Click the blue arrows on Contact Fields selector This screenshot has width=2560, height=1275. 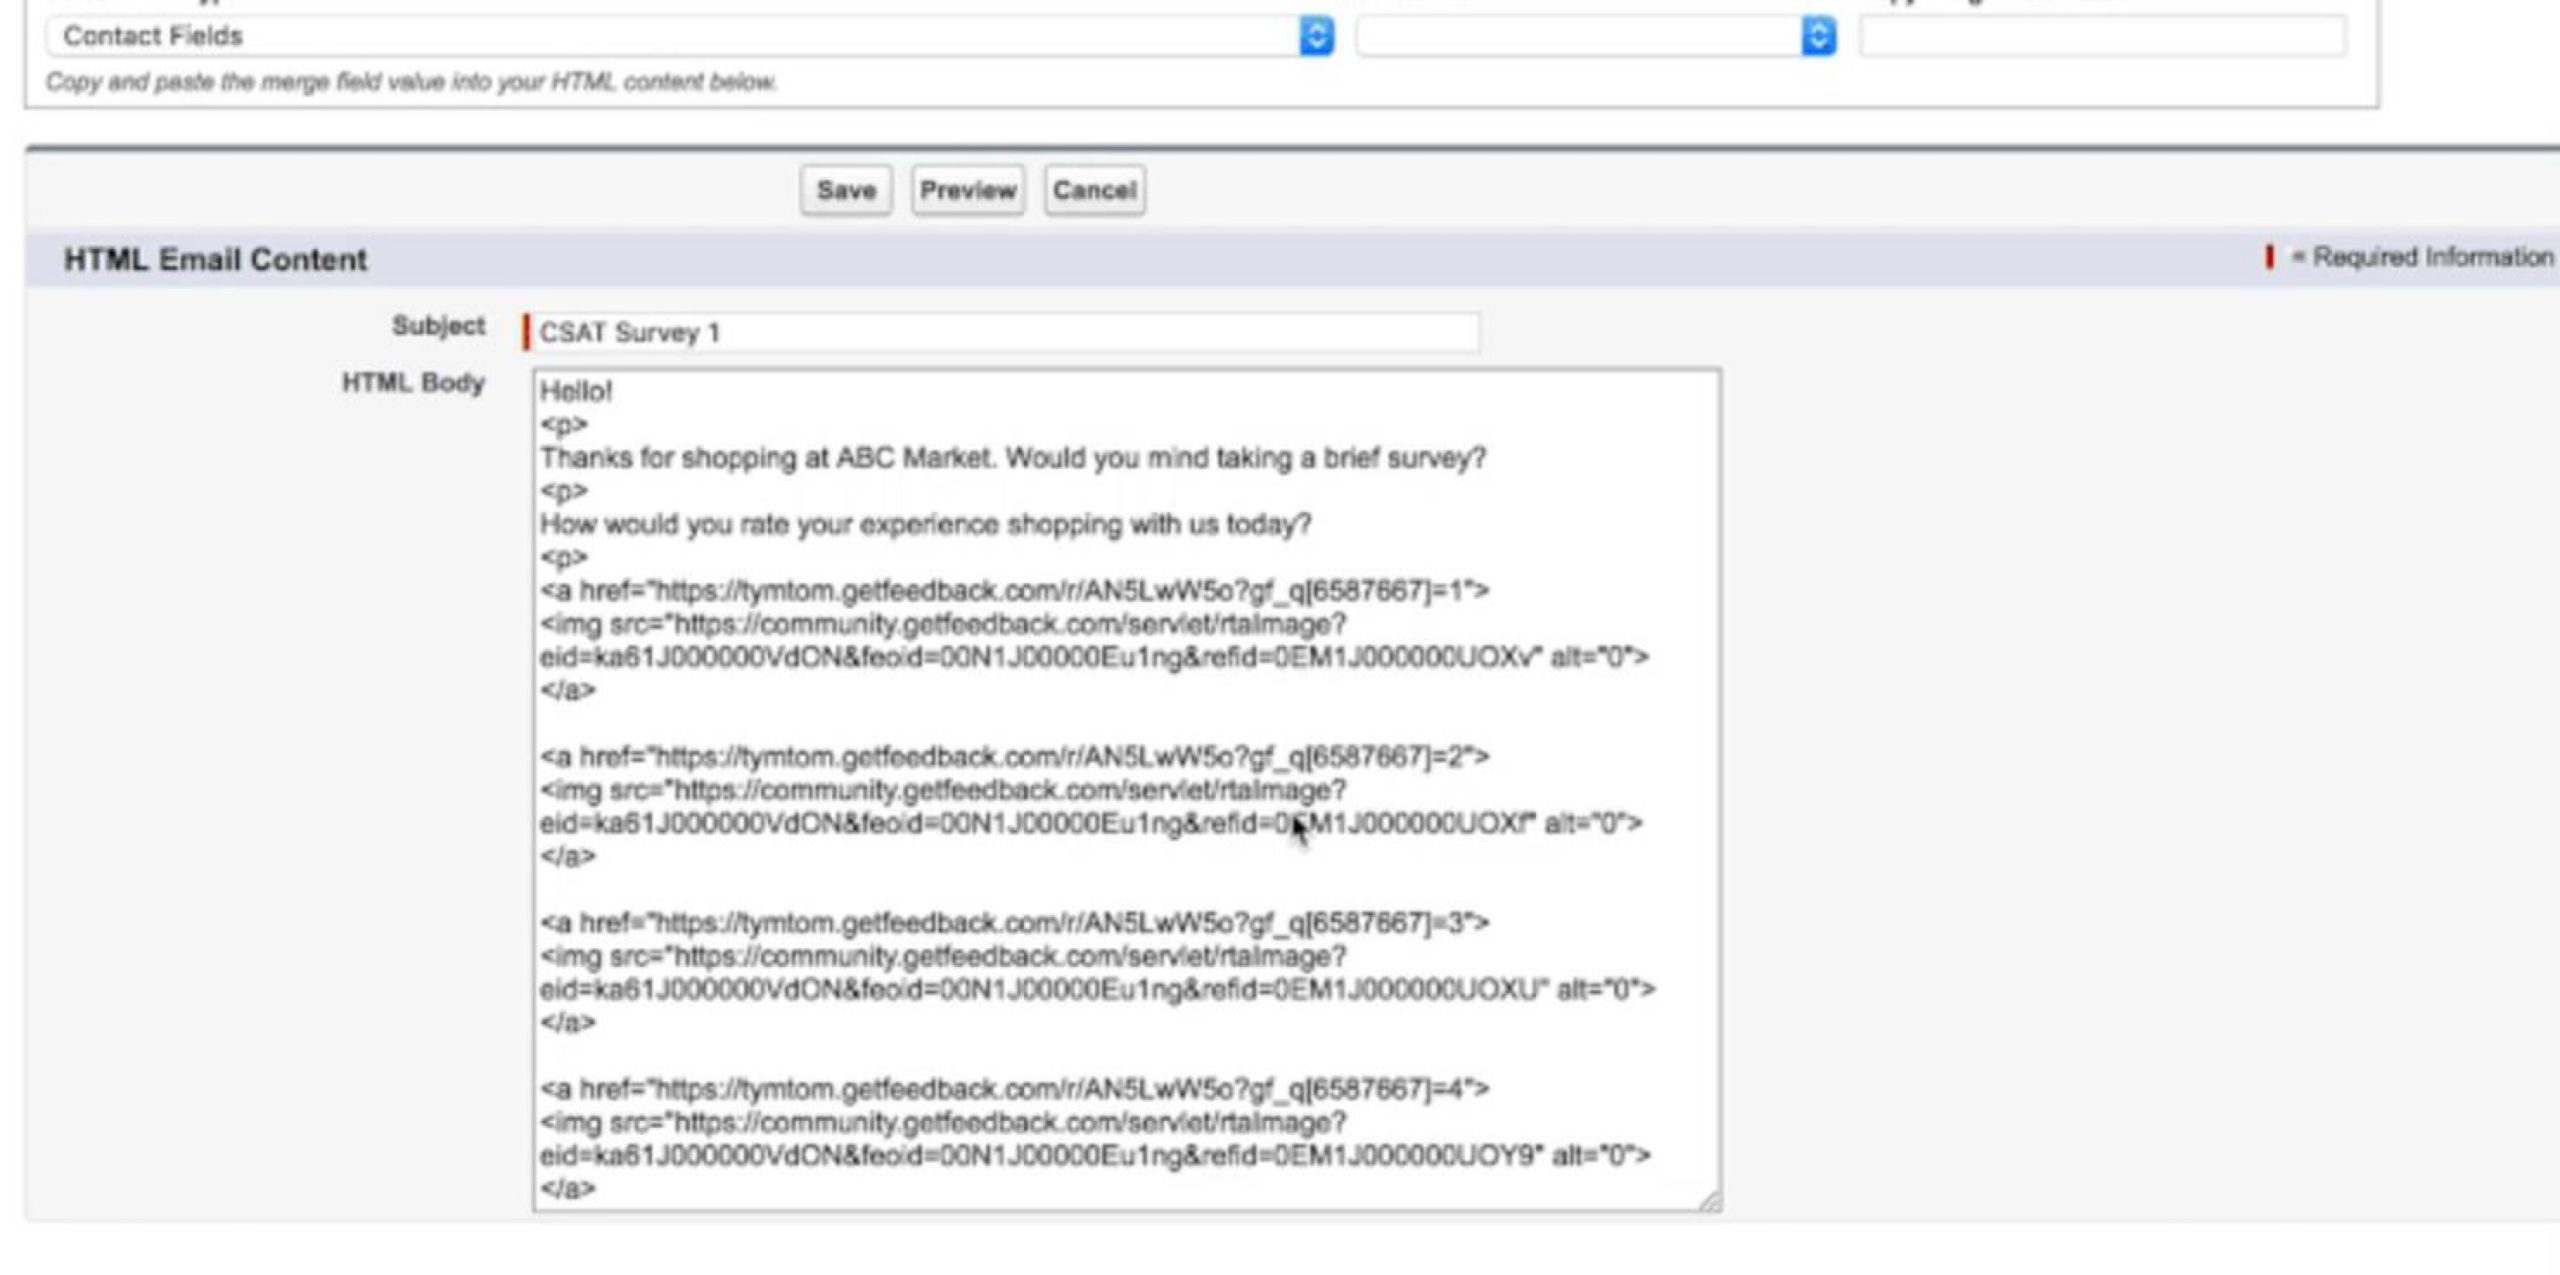1316,36
